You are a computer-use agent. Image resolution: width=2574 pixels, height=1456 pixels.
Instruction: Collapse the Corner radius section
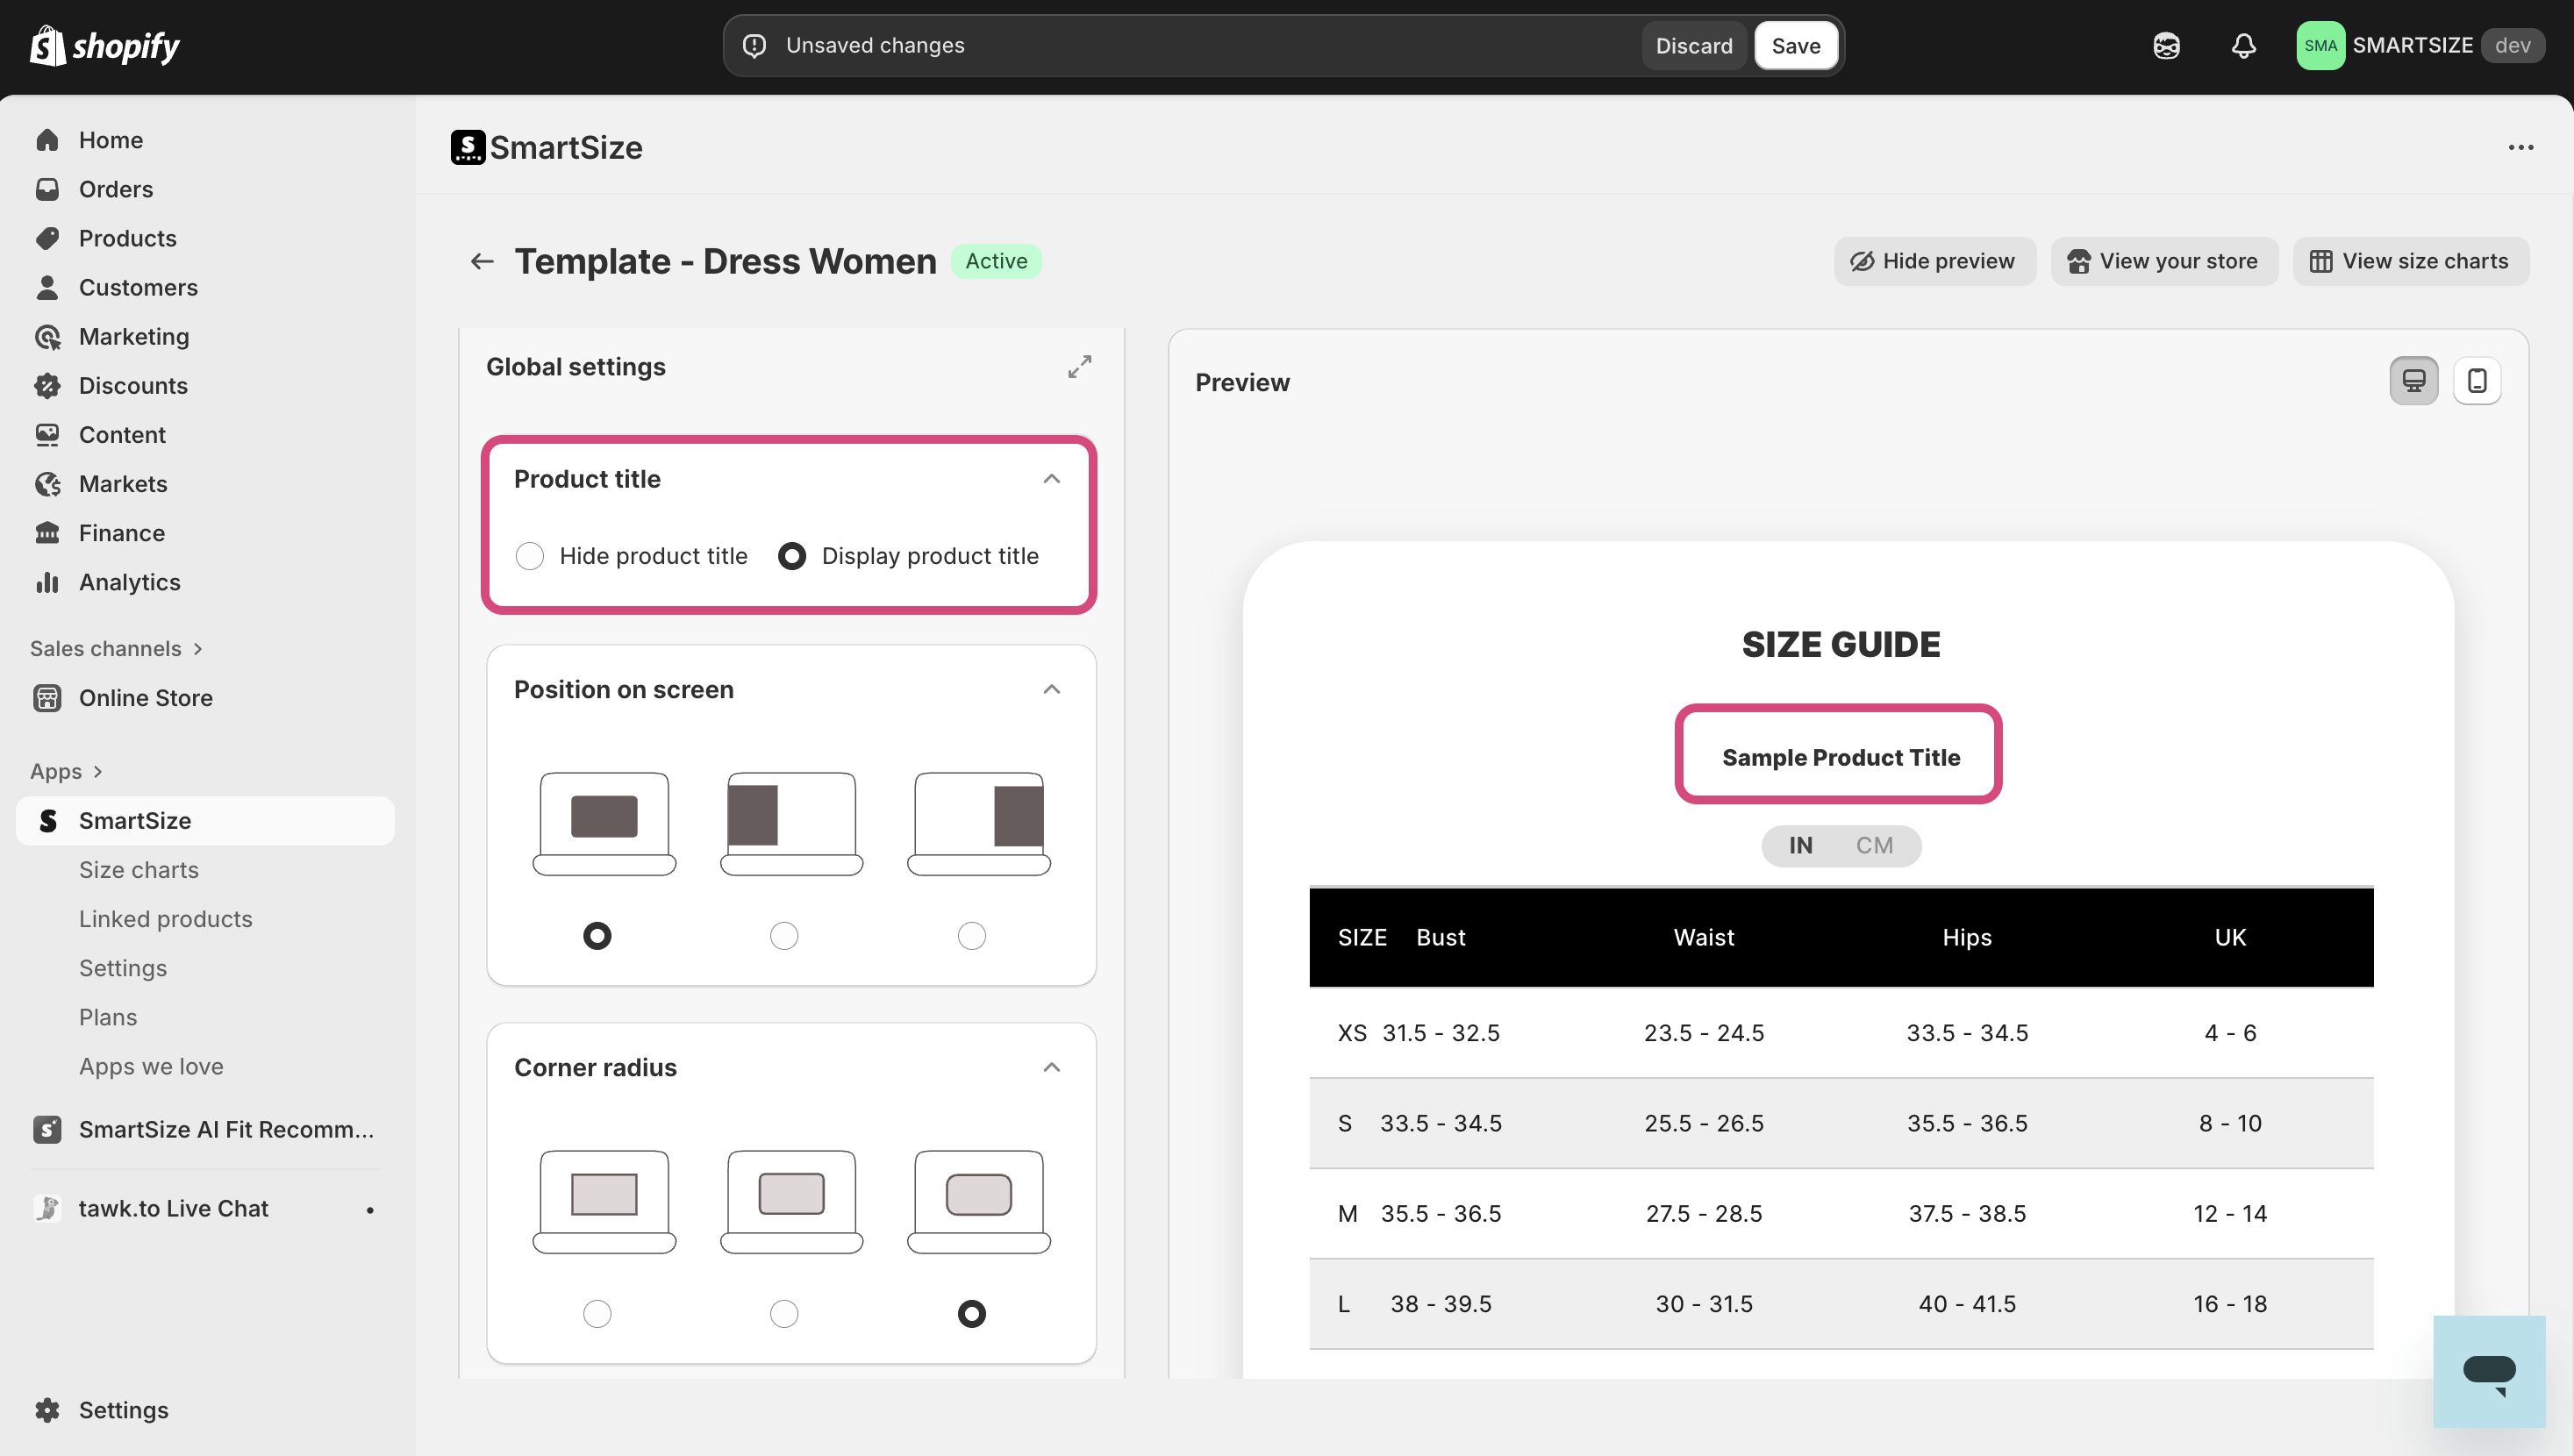click(1051, 1068)
